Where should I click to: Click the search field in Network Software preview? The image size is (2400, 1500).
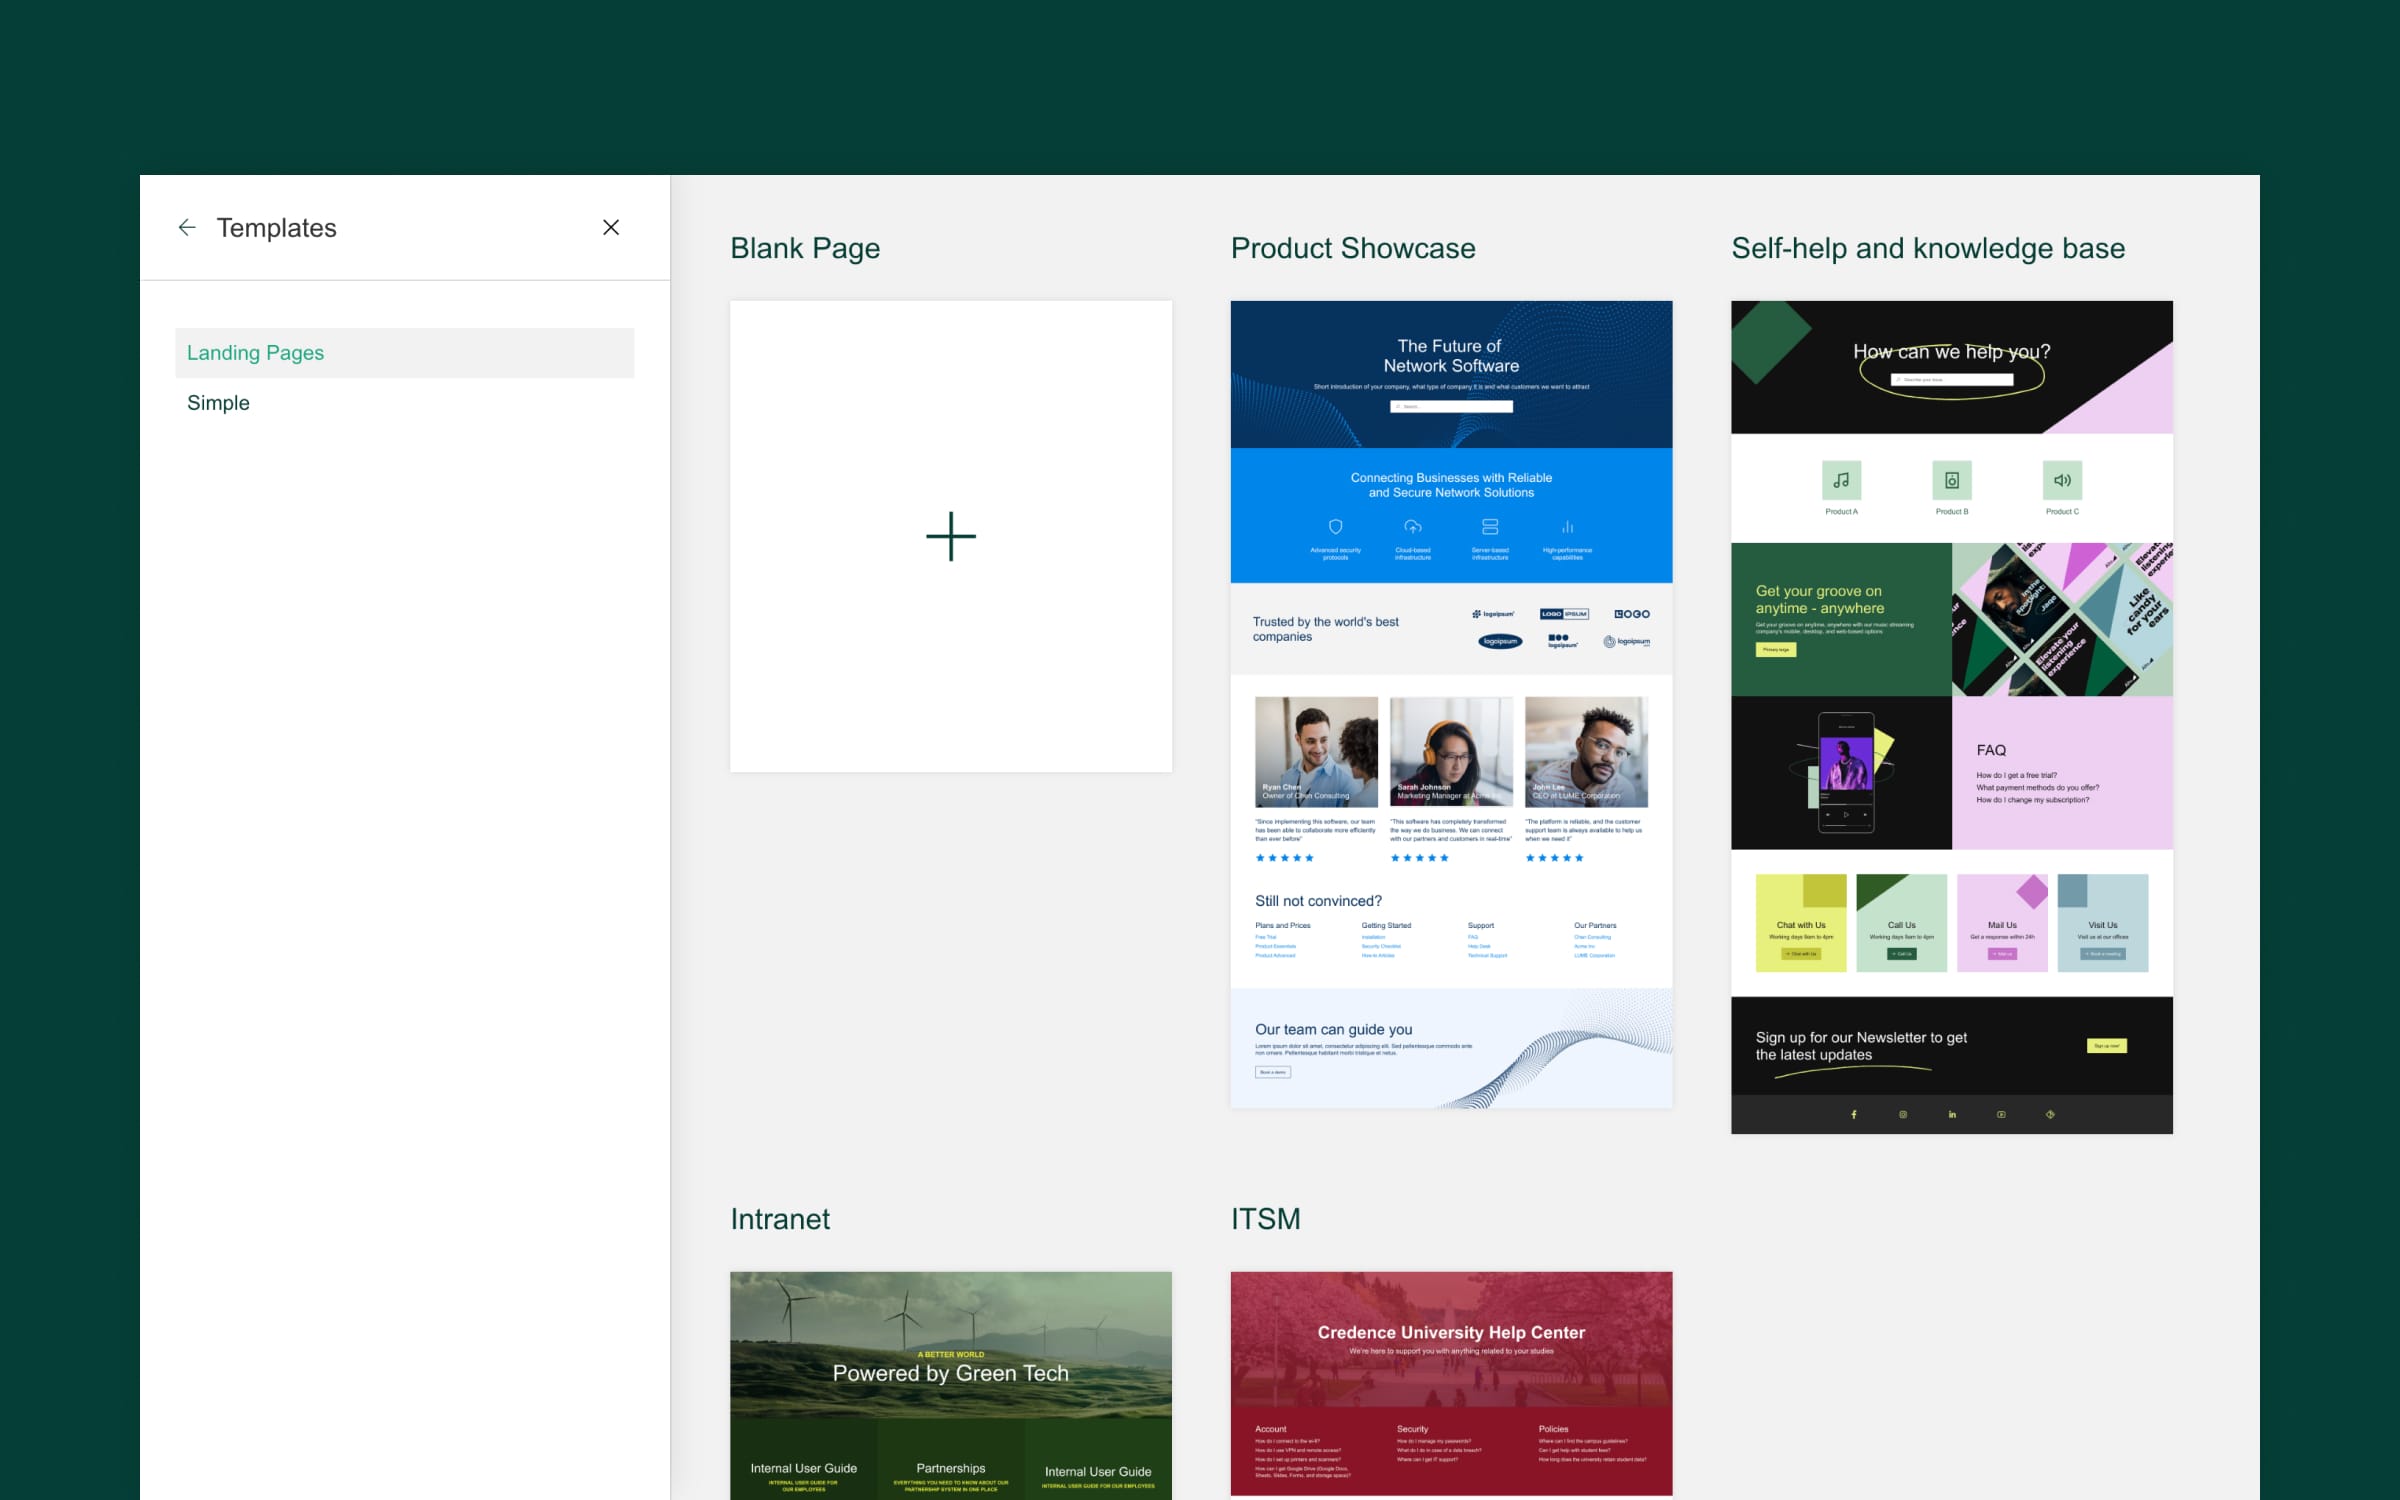(x=1451, y=407)
